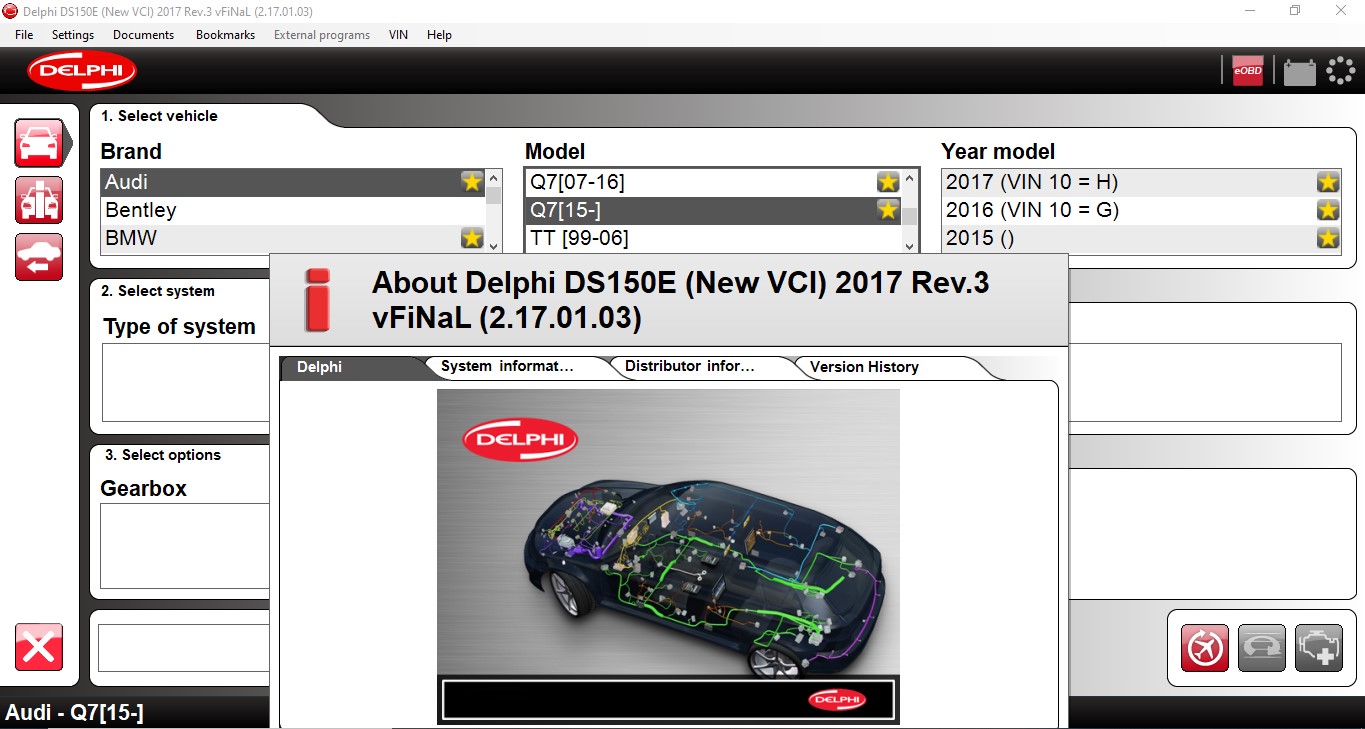Click the red X cancel icon
1365x729 pixels.
[39, 647]
